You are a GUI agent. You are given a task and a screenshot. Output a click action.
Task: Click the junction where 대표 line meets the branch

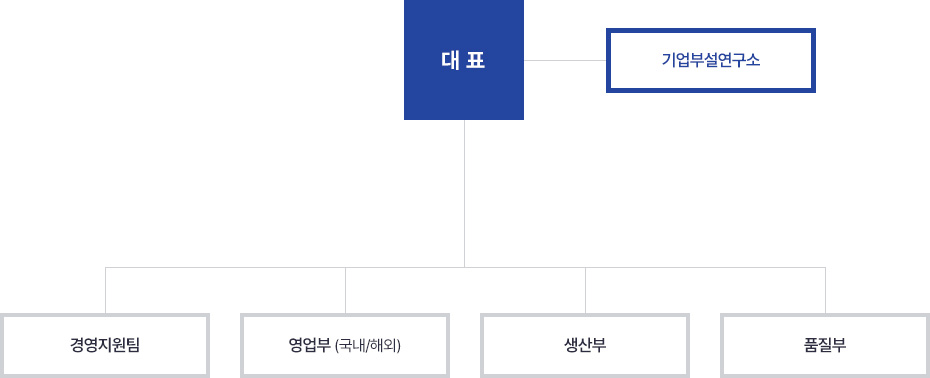pos(464,268)
